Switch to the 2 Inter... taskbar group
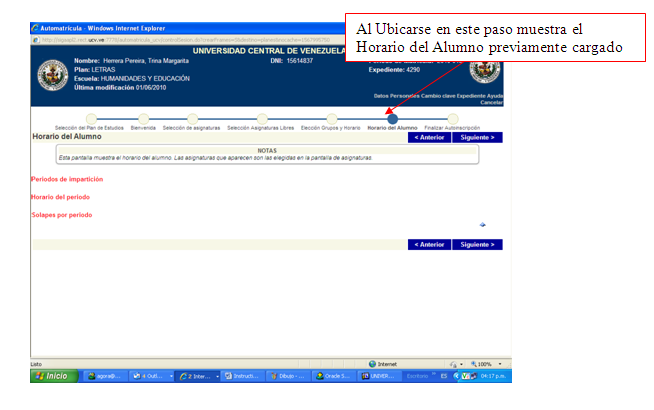This screenshot has height=410, width=654. pyautogui.click(x=195, y=376)
